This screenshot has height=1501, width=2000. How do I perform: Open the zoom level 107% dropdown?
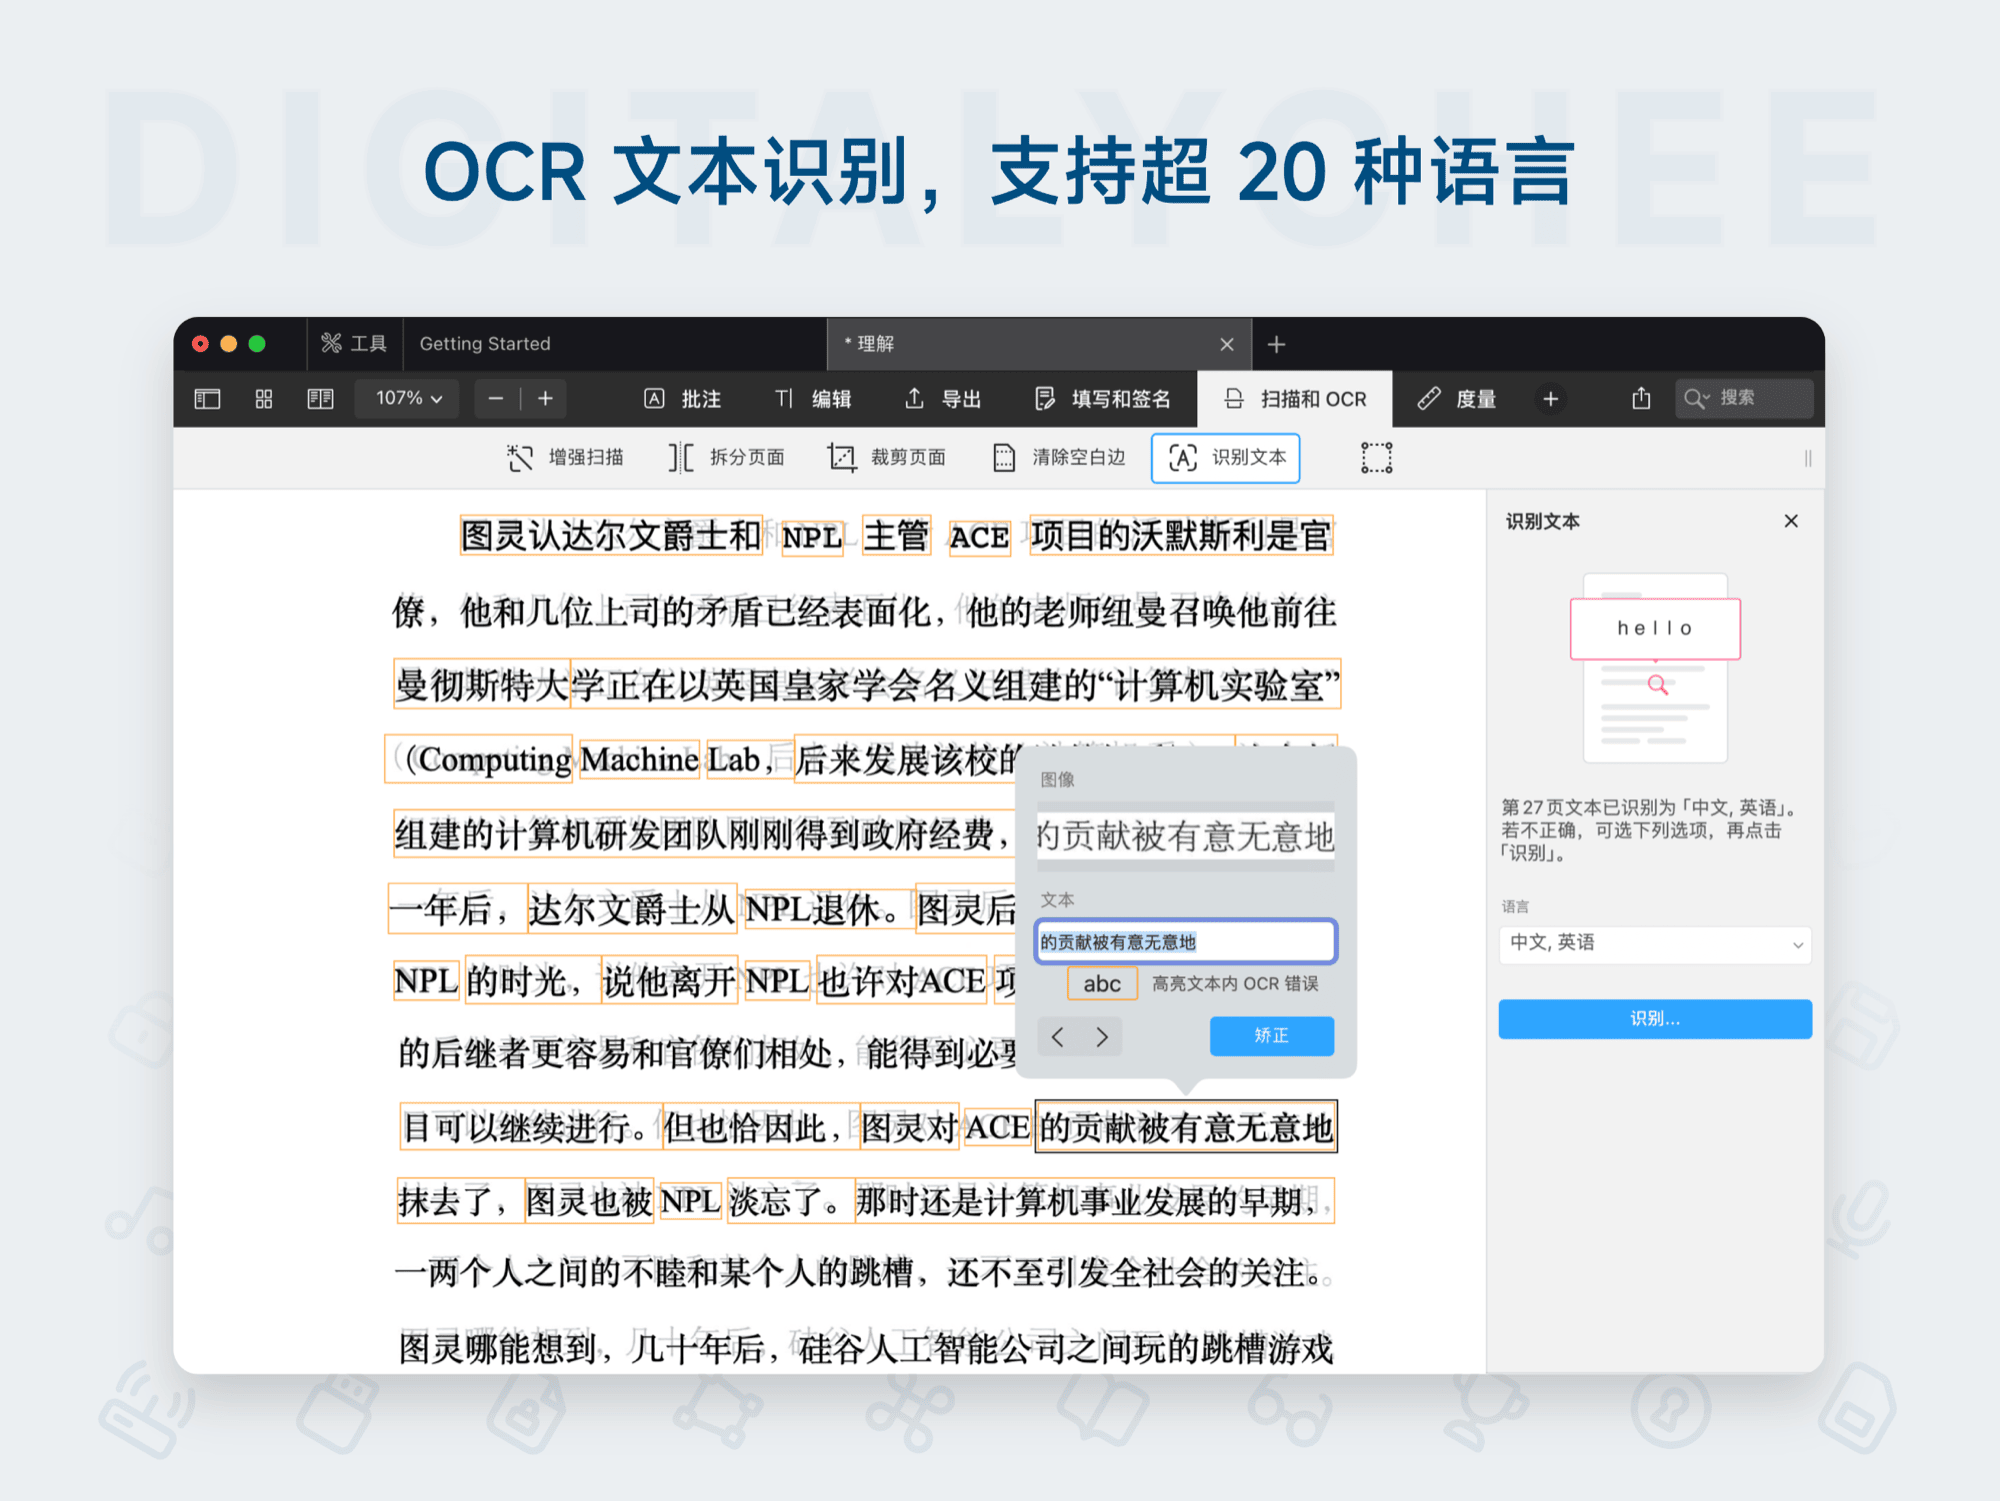point(406,398)
